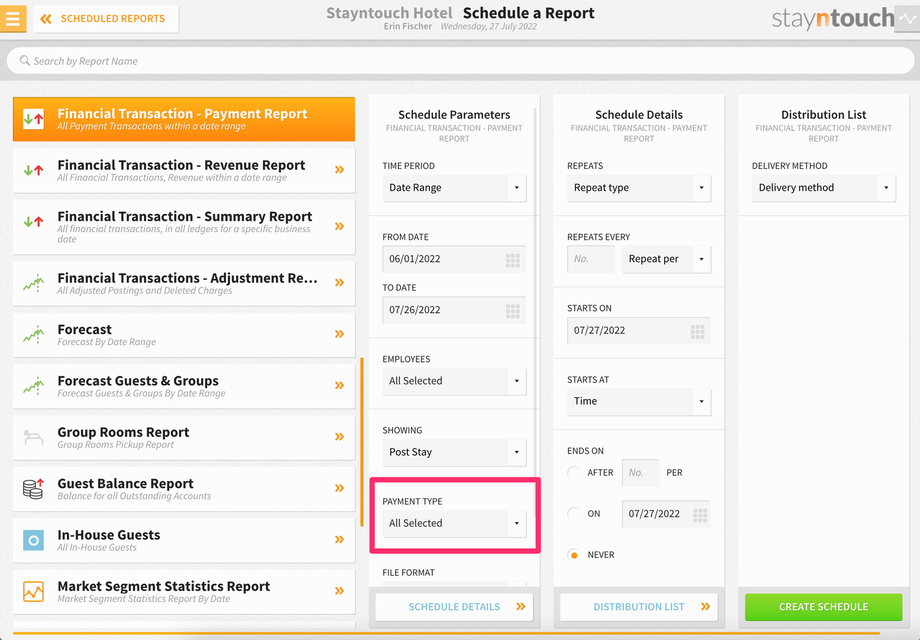Open the Delivery method dropdown

pos(824,188)
